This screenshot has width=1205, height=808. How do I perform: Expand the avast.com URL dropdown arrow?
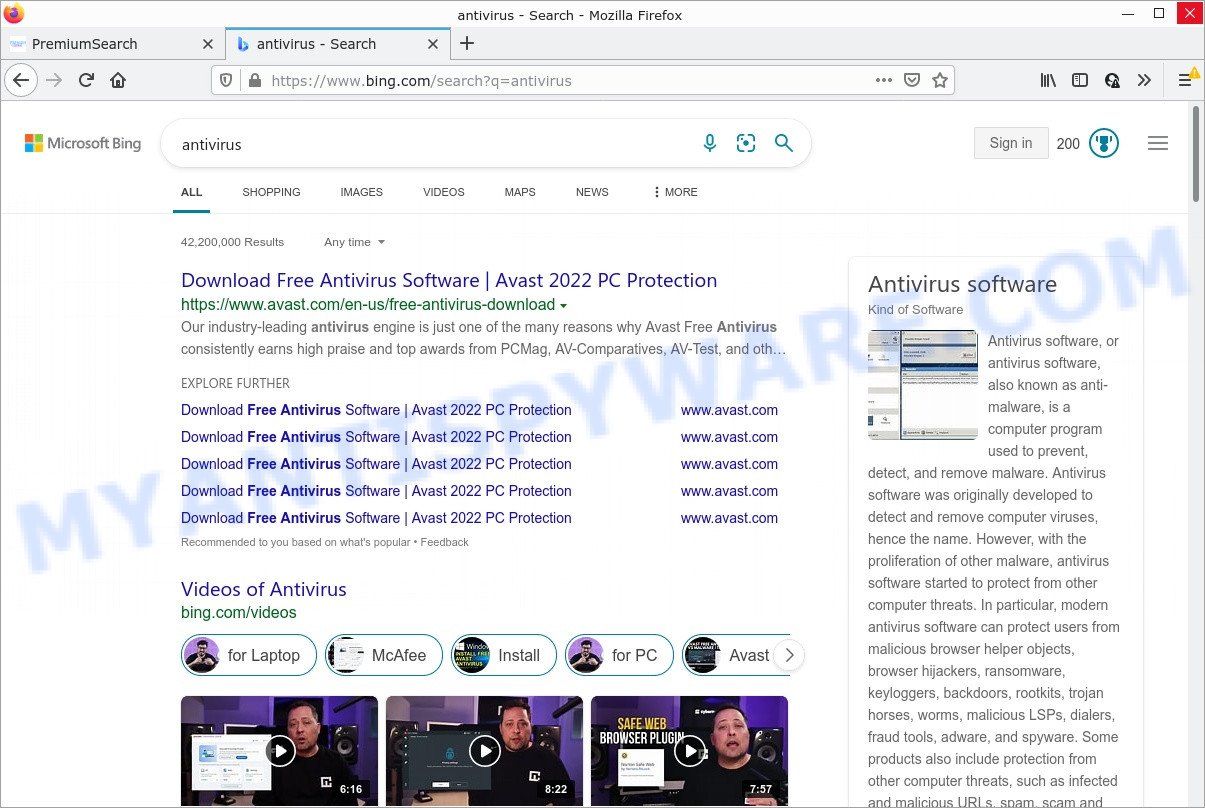564,306
